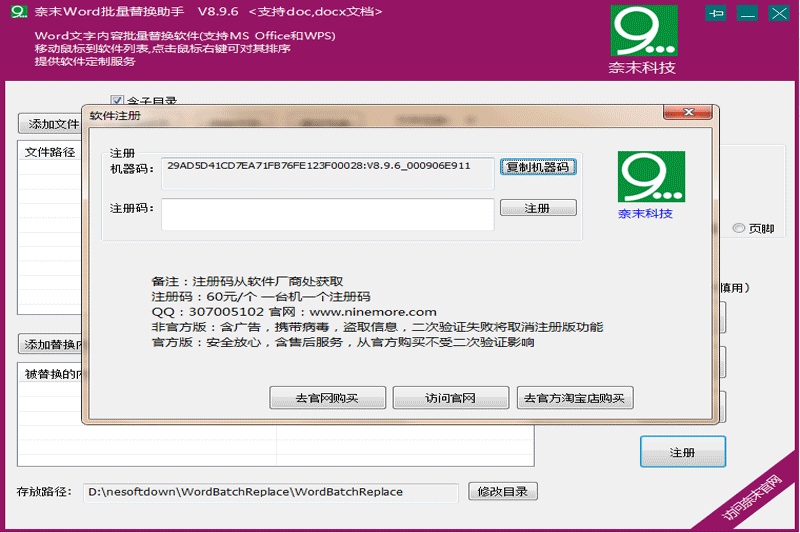Focus the 注册码 input field
The image size is (800, 533).
tap(328, 214)
